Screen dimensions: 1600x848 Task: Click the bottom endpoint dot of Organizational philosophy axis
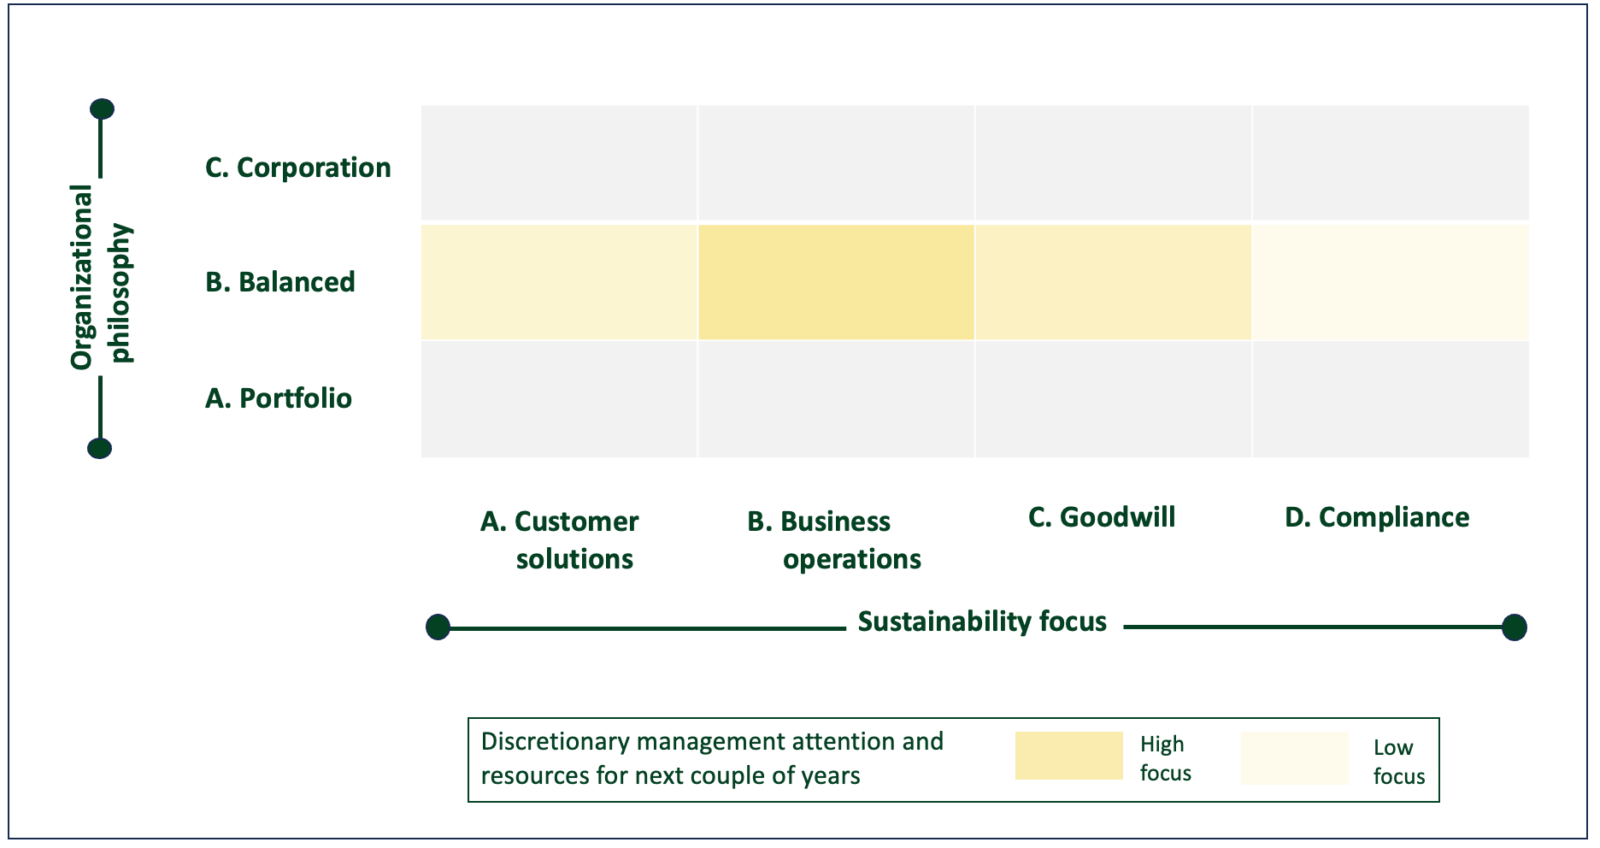(100, 448)
